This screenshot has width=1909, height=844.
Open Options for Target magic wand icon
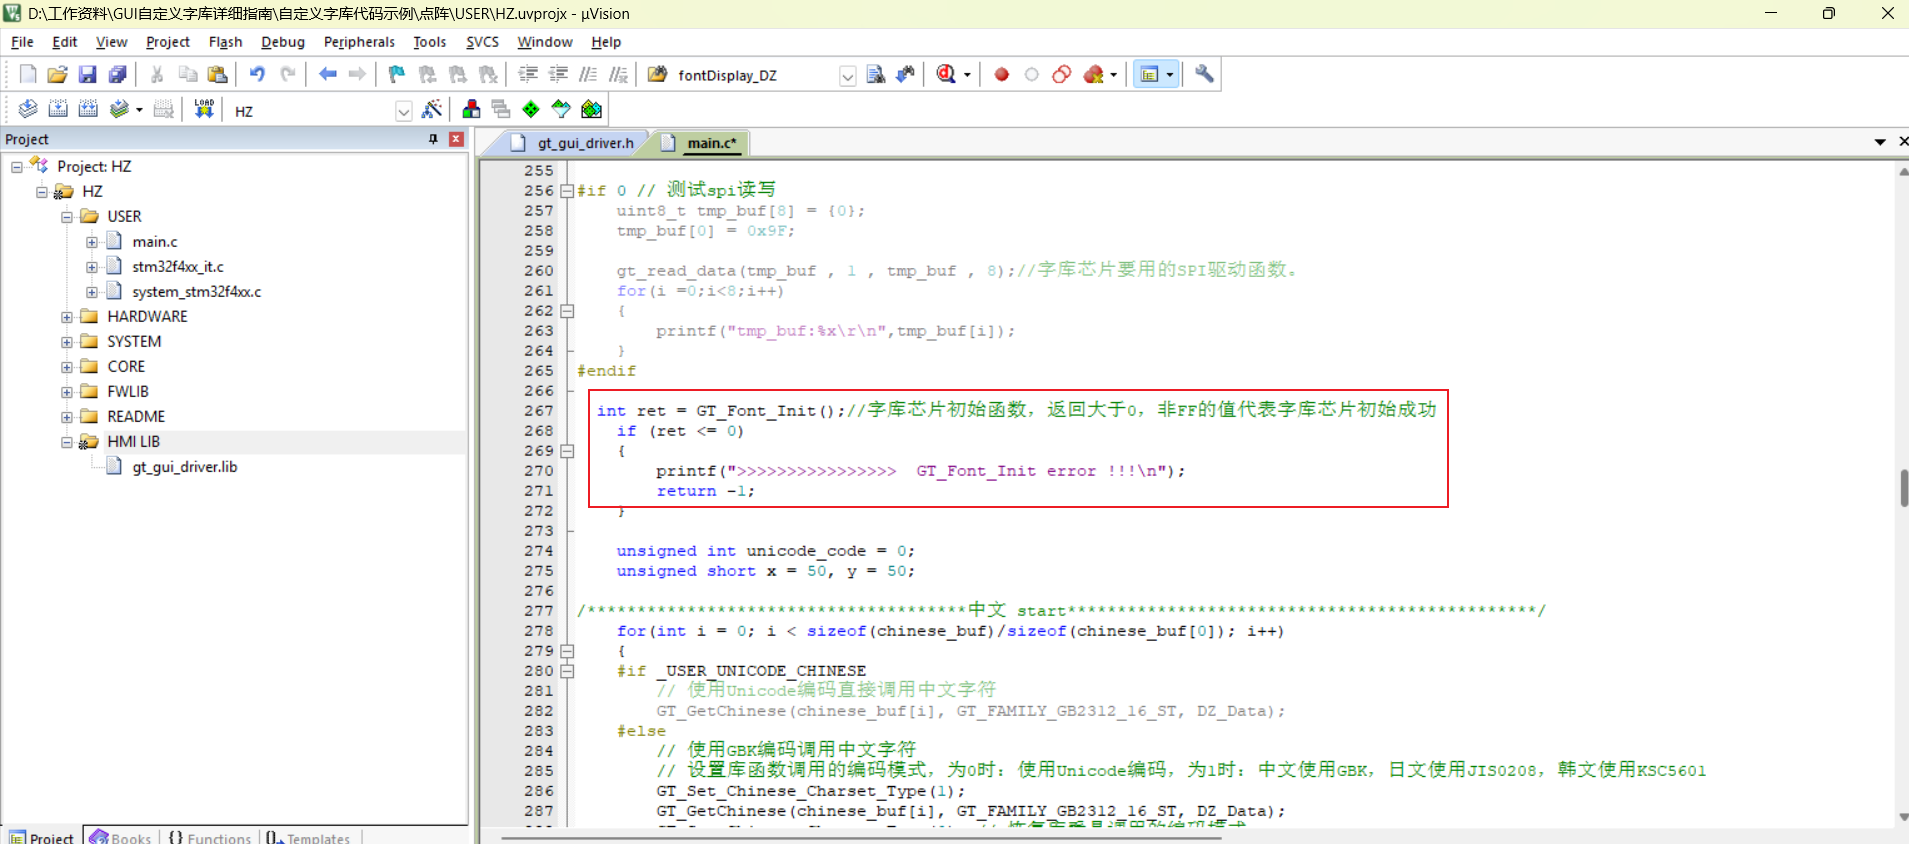[432, 109]
